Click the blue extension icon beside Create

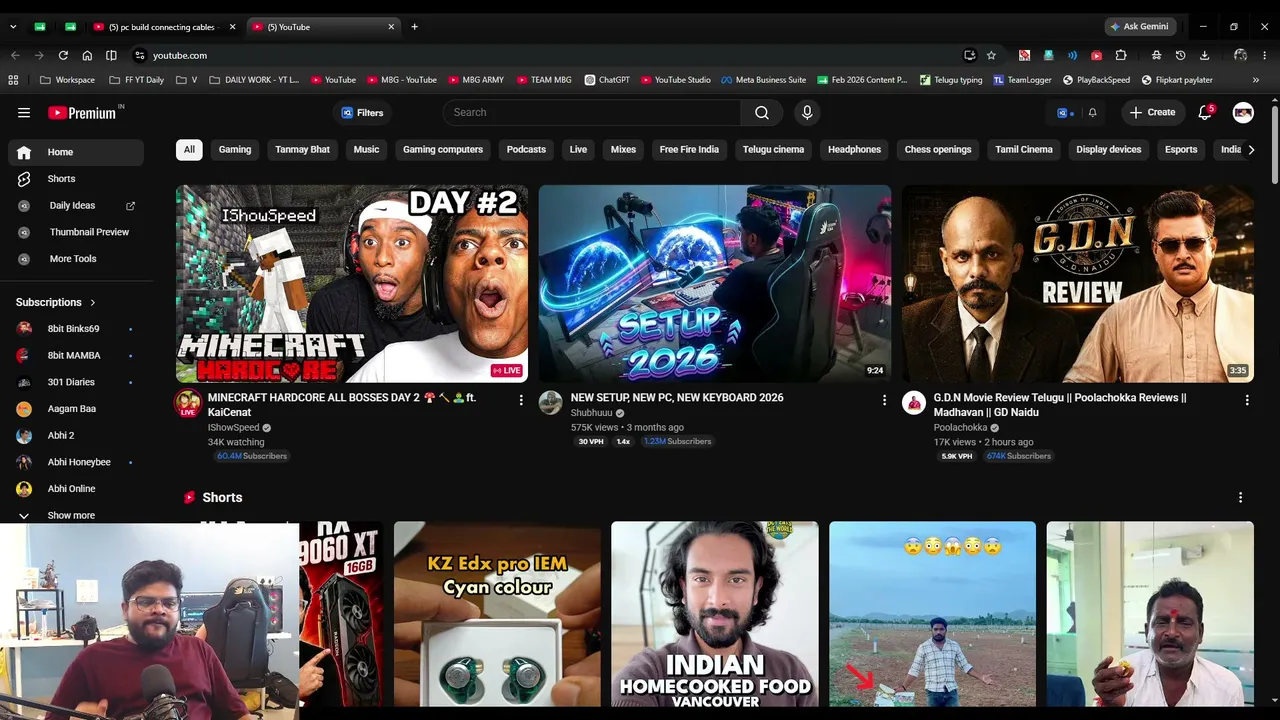click(1063, 113)
